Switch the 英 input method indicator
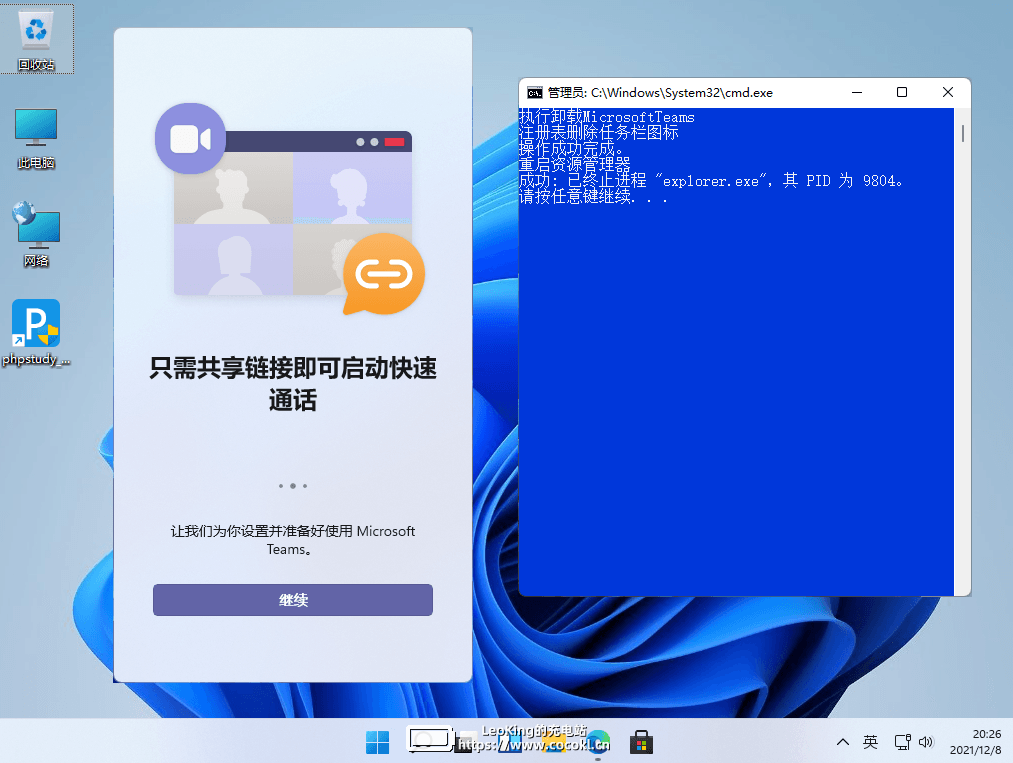The image size is (1013, 763). pyautogui.click(x=870, y=742)
